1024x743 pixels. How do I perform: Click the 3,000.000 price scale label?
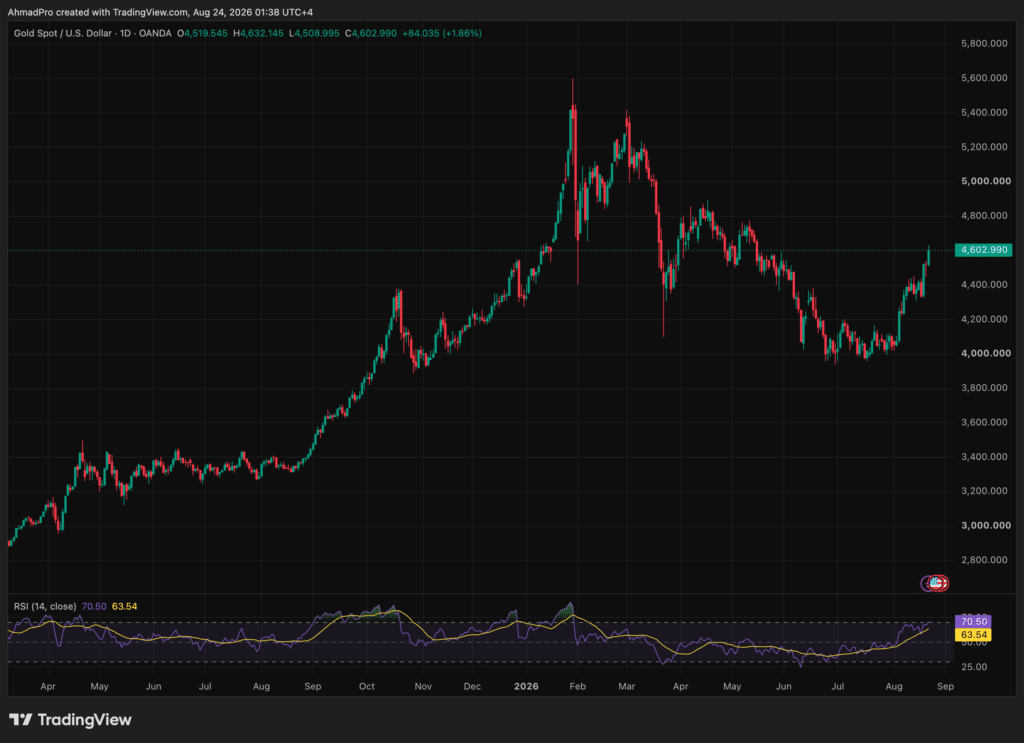(x=985, y=526)
